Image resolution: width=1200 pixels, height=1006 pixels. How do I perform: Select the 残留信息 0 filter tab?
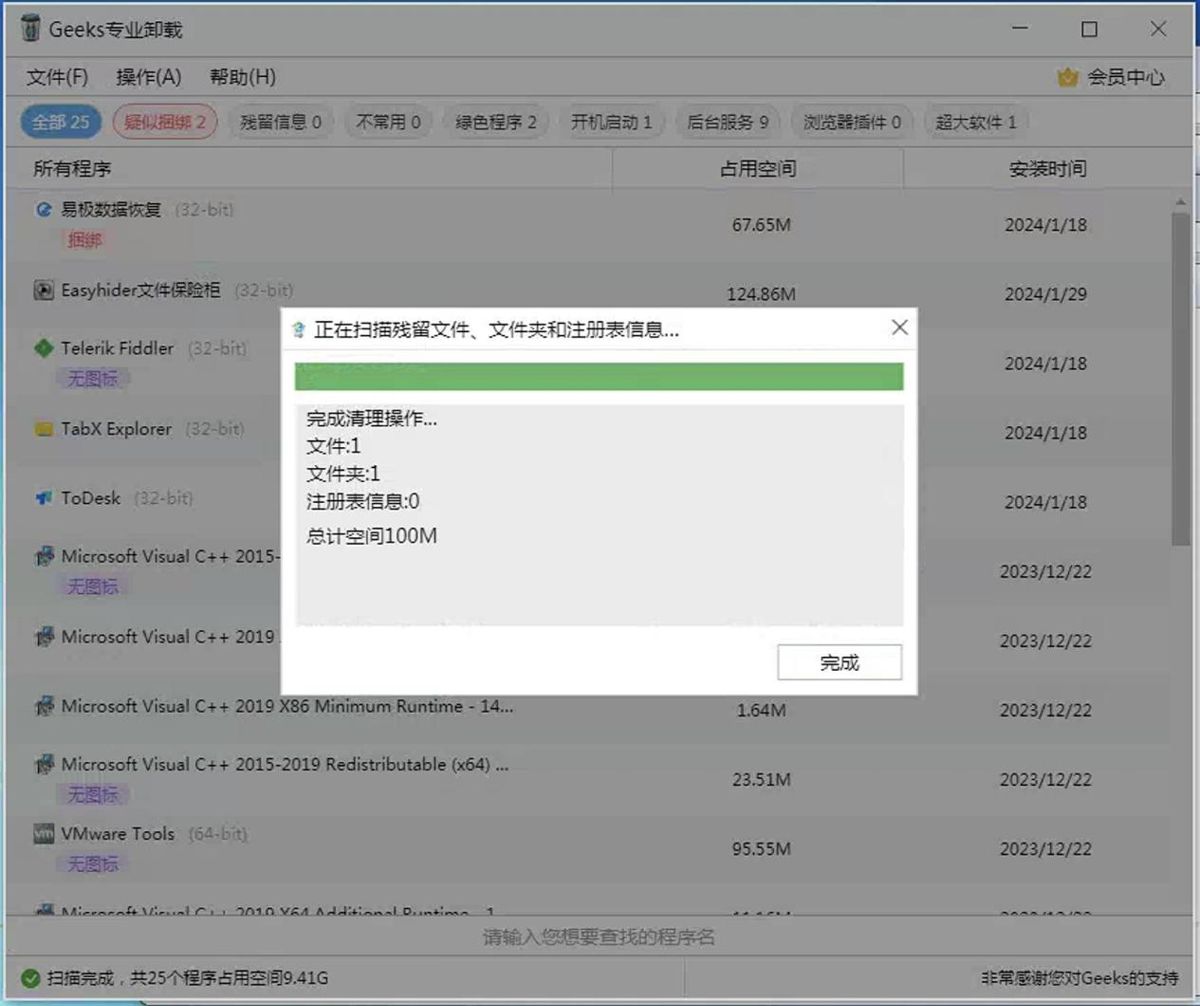click(281, 122)
